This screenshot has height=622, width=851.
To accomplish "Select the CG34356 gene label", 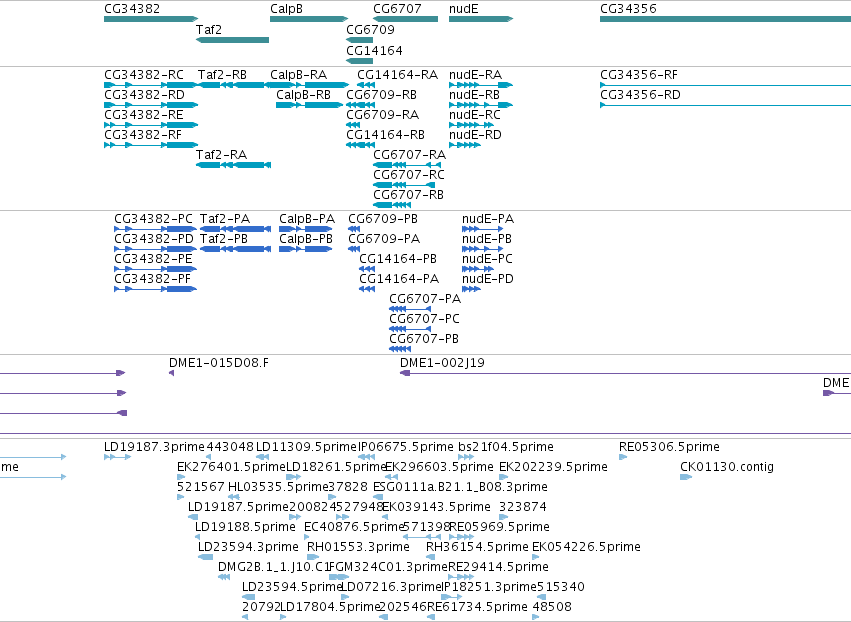I will (x=628, y=9).
